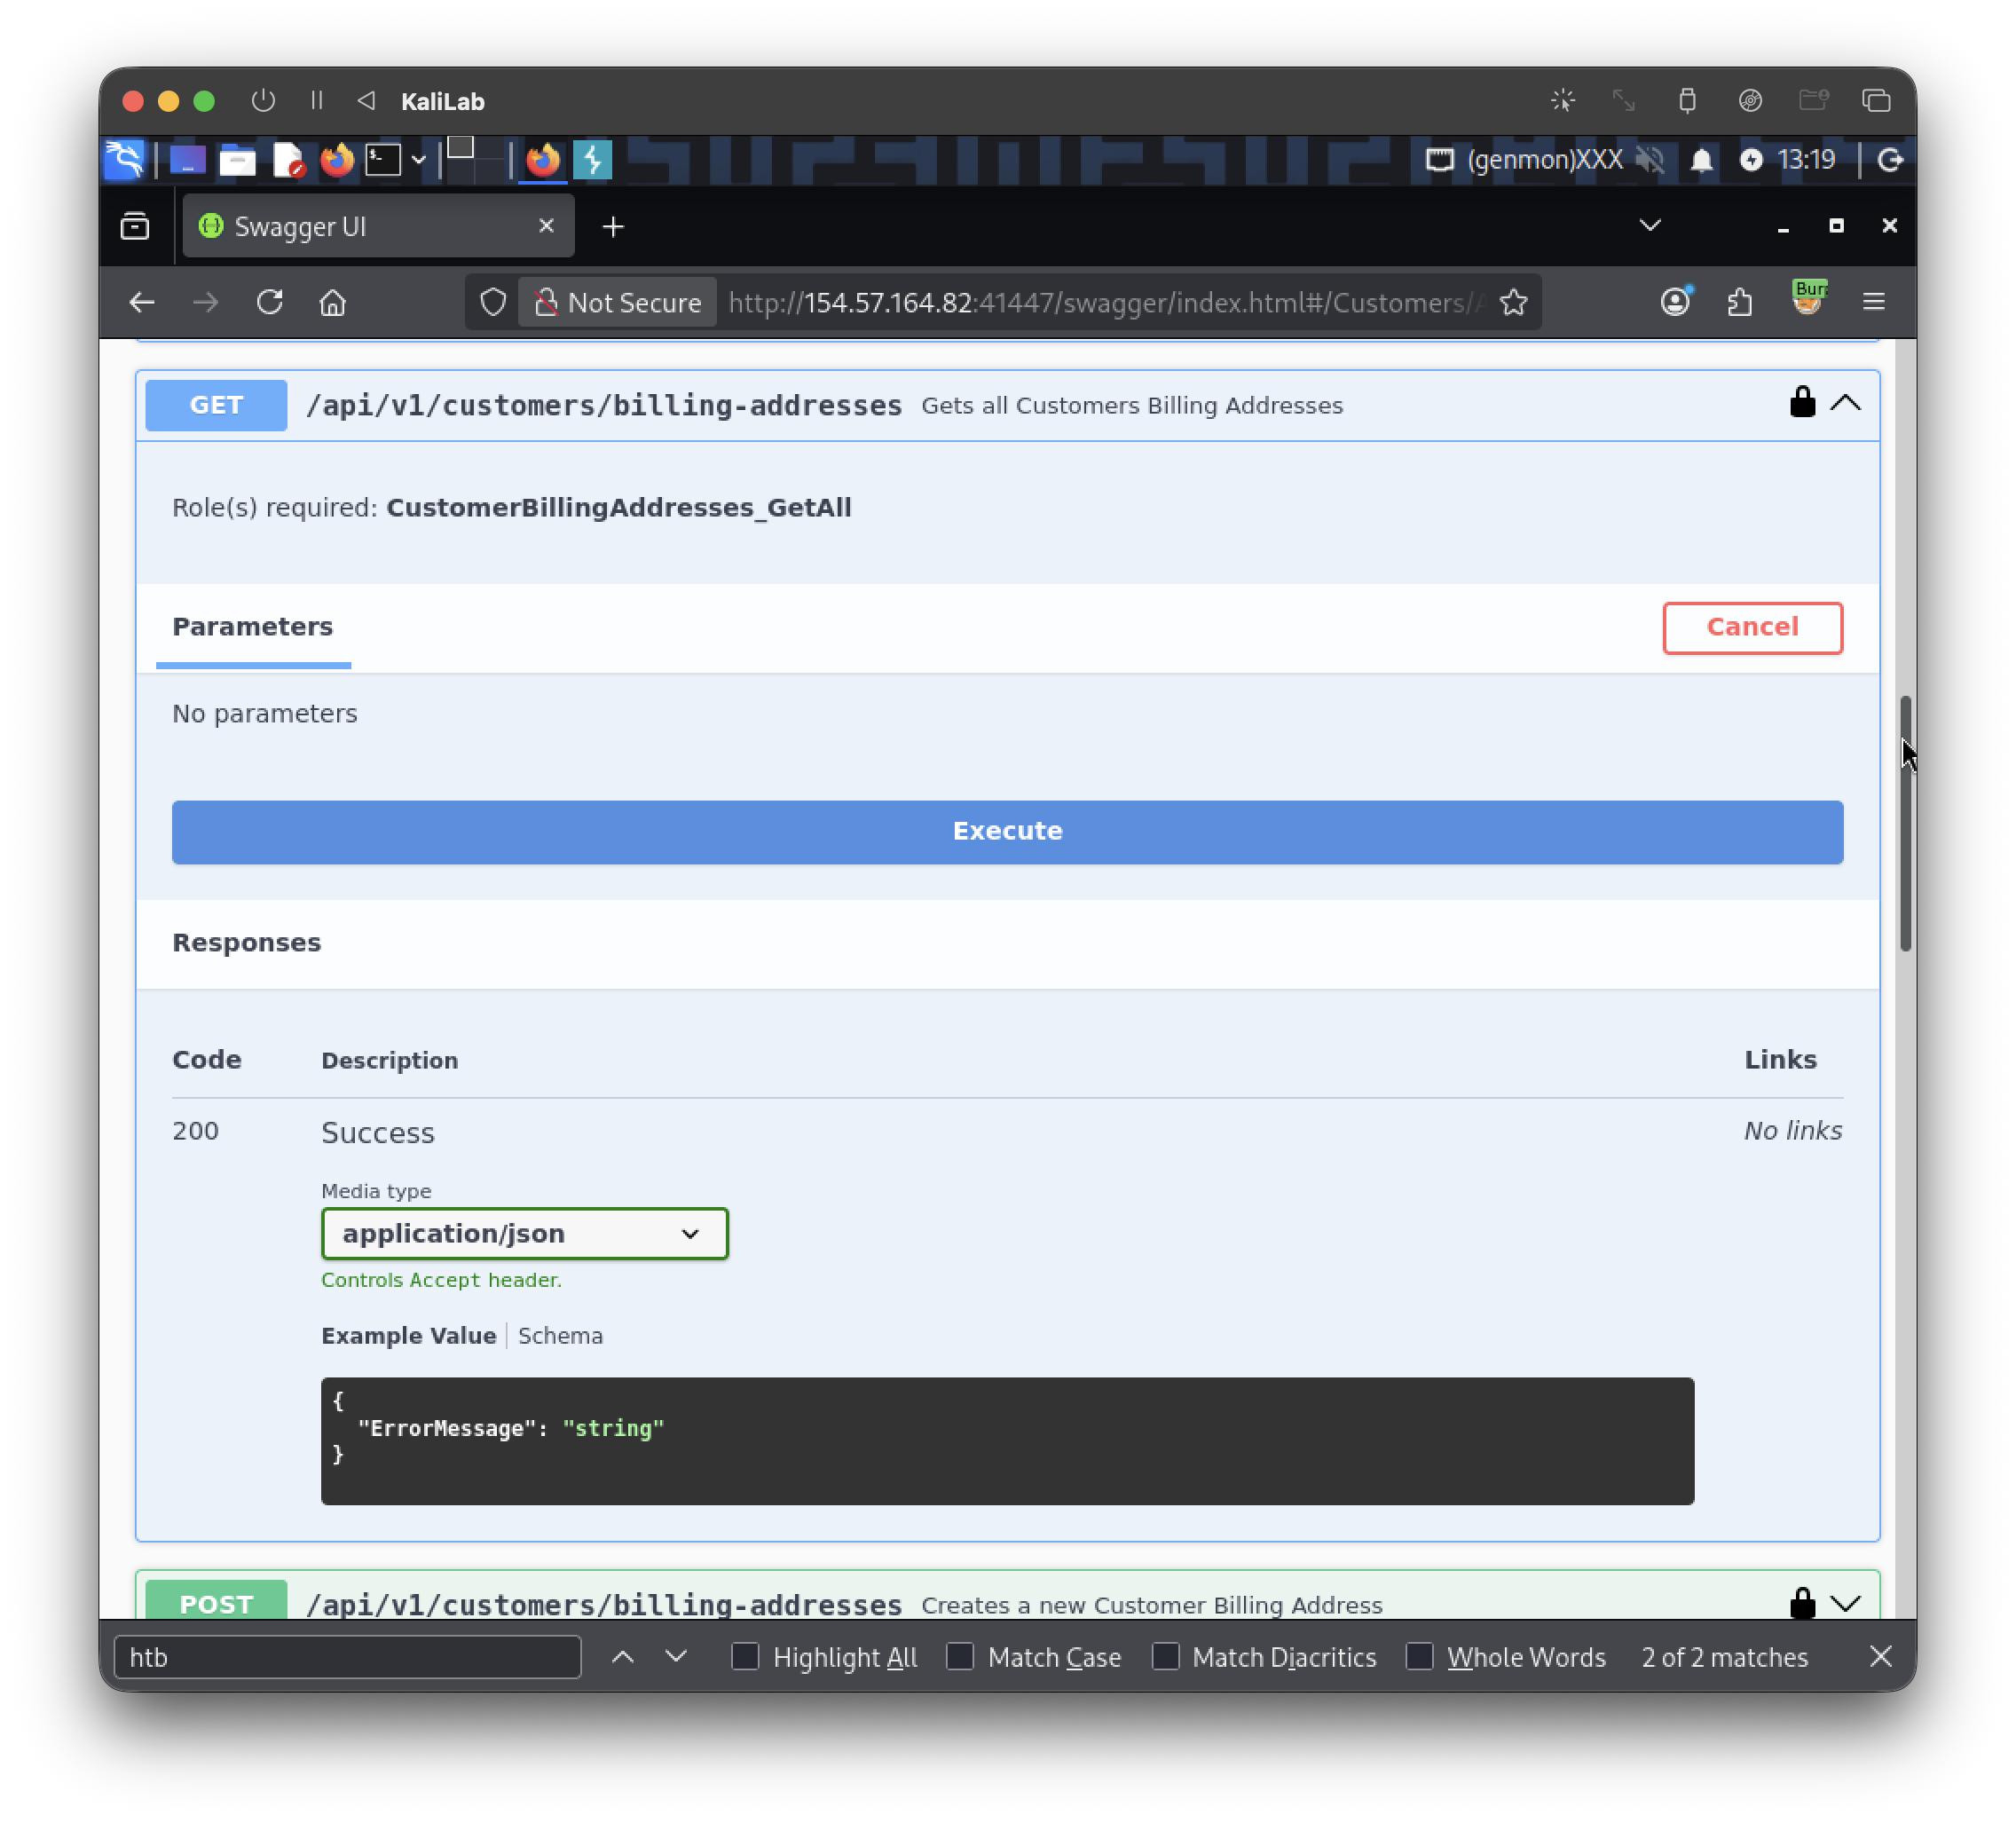Click the authorization lock on GET billing-addresses

pos(1802,402)
